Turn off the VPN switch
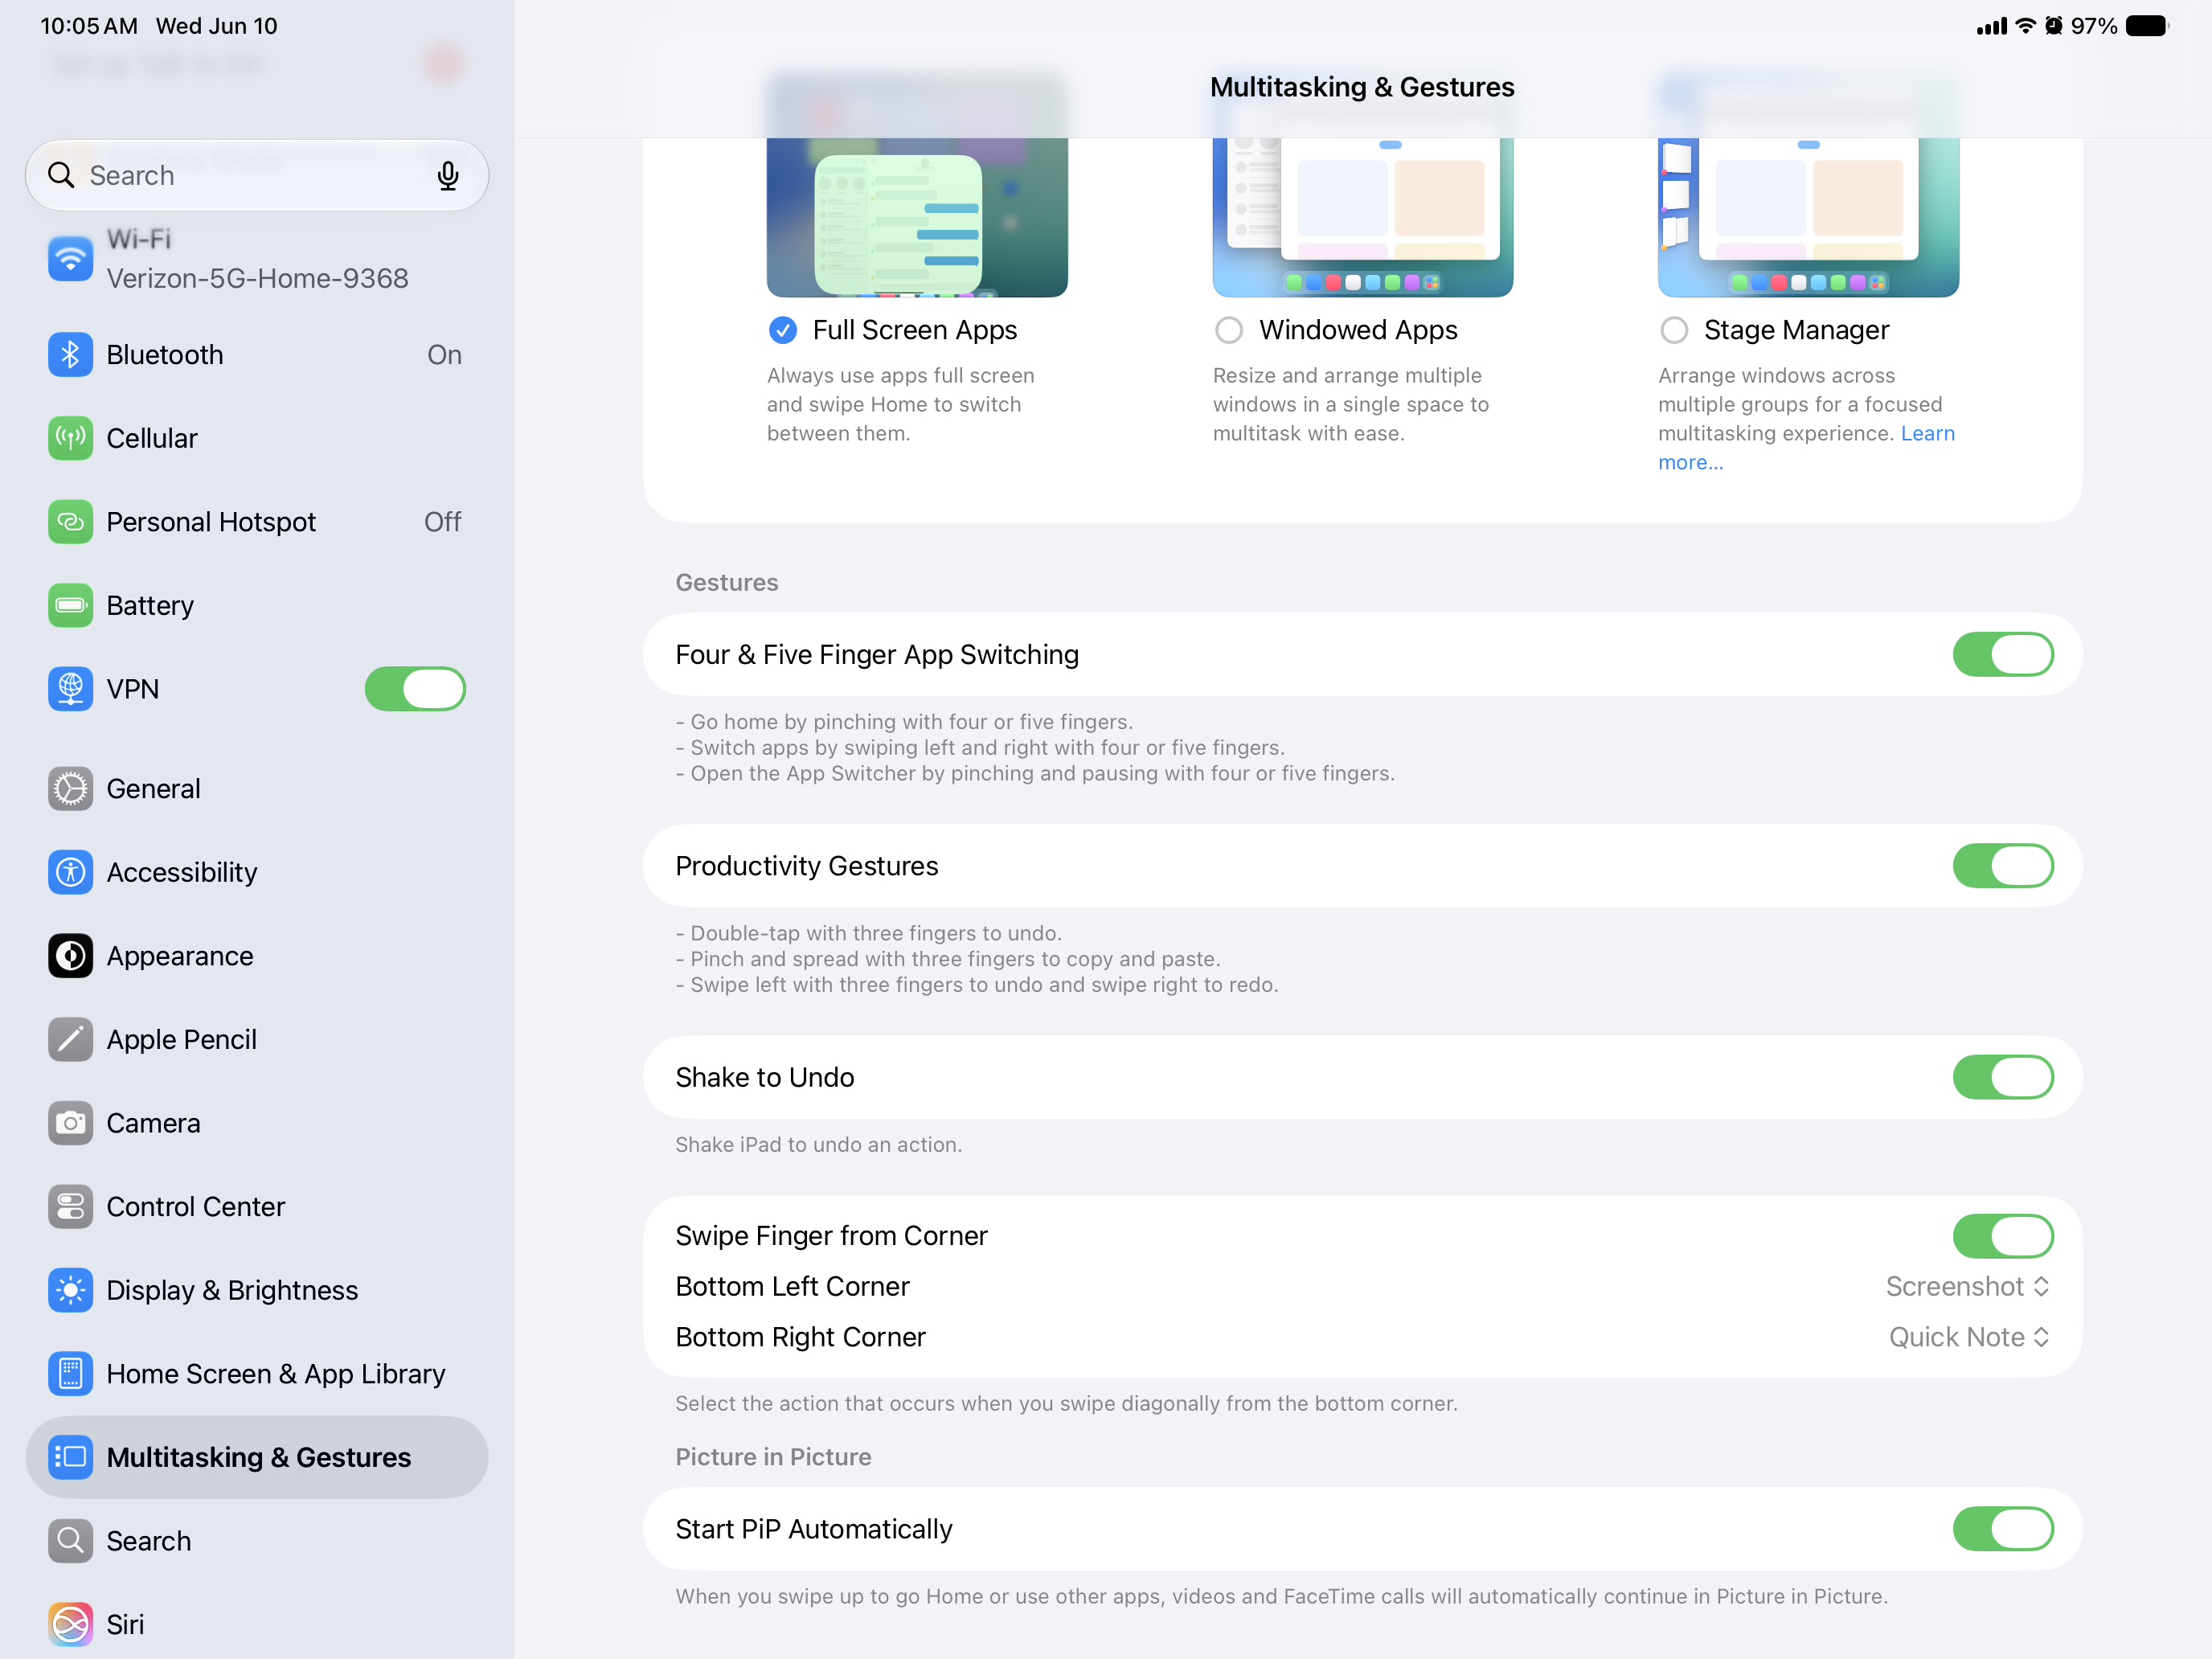The width and height of the screenshot is (2212, 1659). 415,689
